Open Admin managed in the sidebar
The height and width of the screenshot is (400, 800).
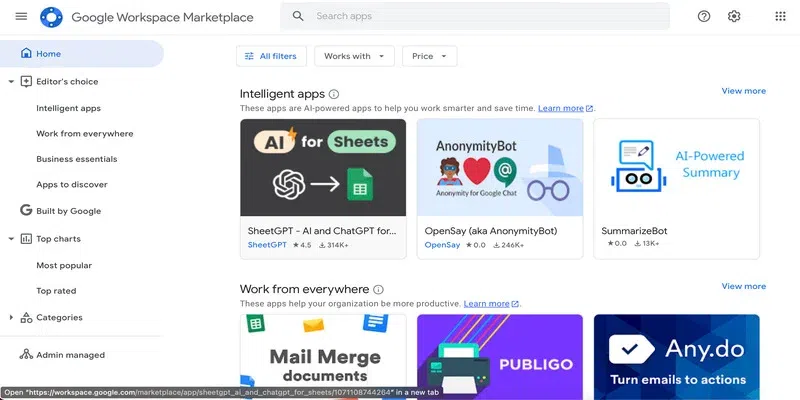pyautogui.click(x=70, y=355)
